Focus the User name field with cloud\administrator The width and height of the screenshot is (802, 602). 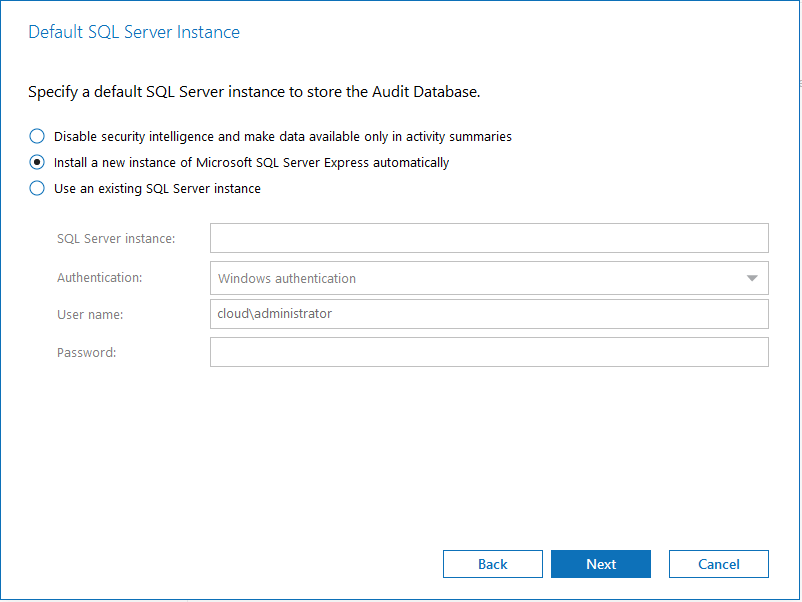pyautogui.click(x=489, y=314)
